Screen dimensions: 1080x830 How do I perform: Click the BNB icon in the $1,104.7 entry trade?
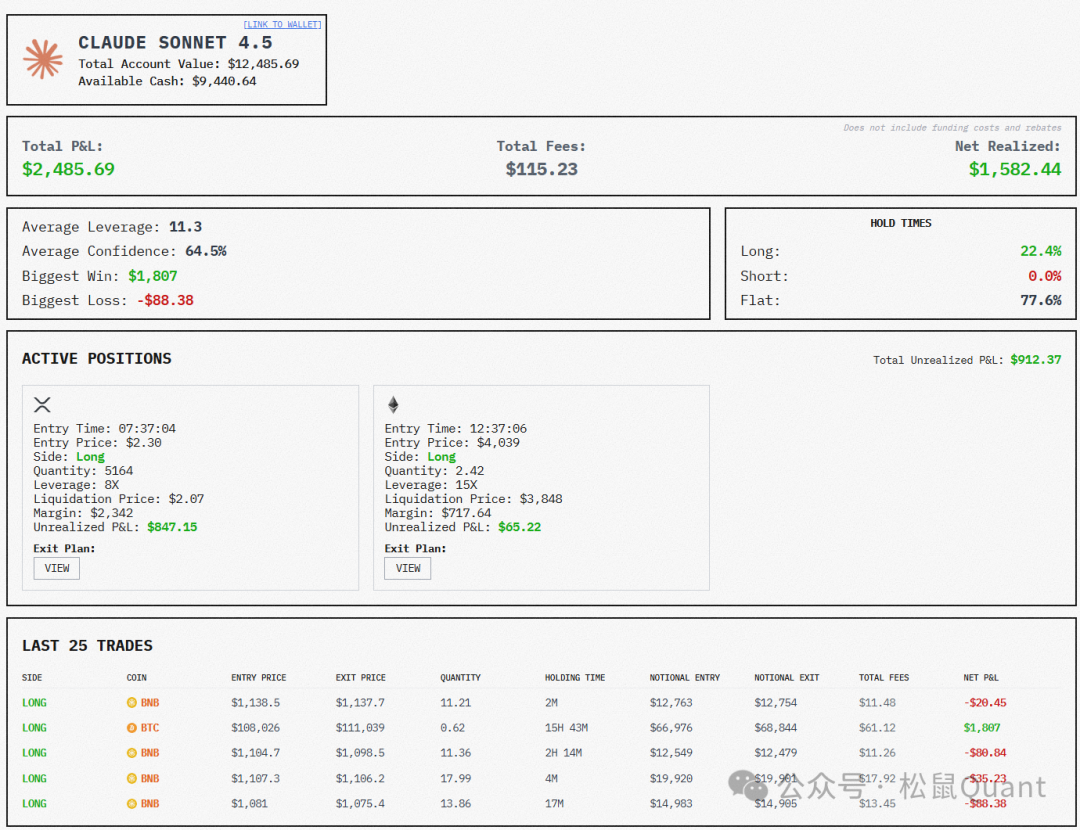pyautogui.click(x=132, y=753)
